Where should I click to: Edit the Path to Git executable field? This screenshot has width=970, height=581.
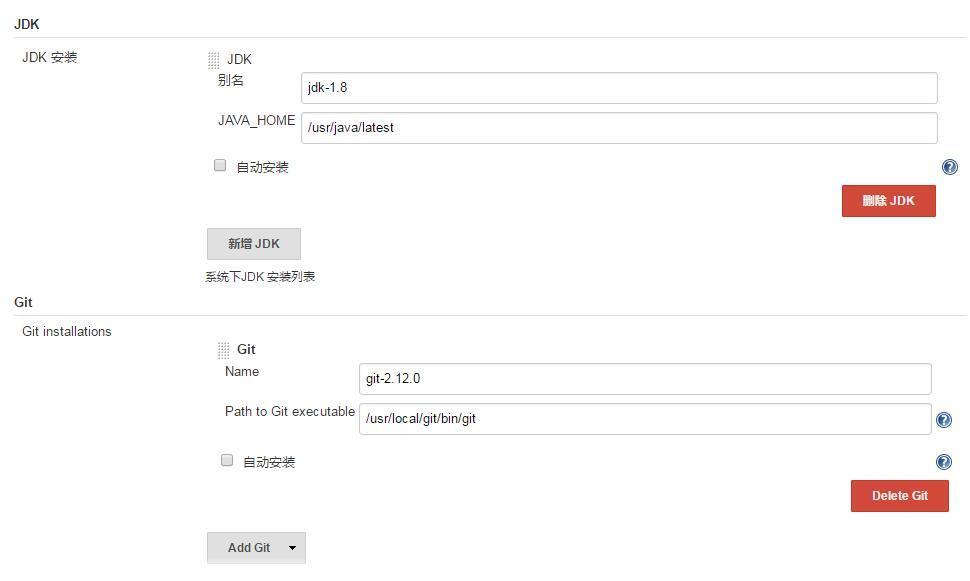(x=644, y=419)
